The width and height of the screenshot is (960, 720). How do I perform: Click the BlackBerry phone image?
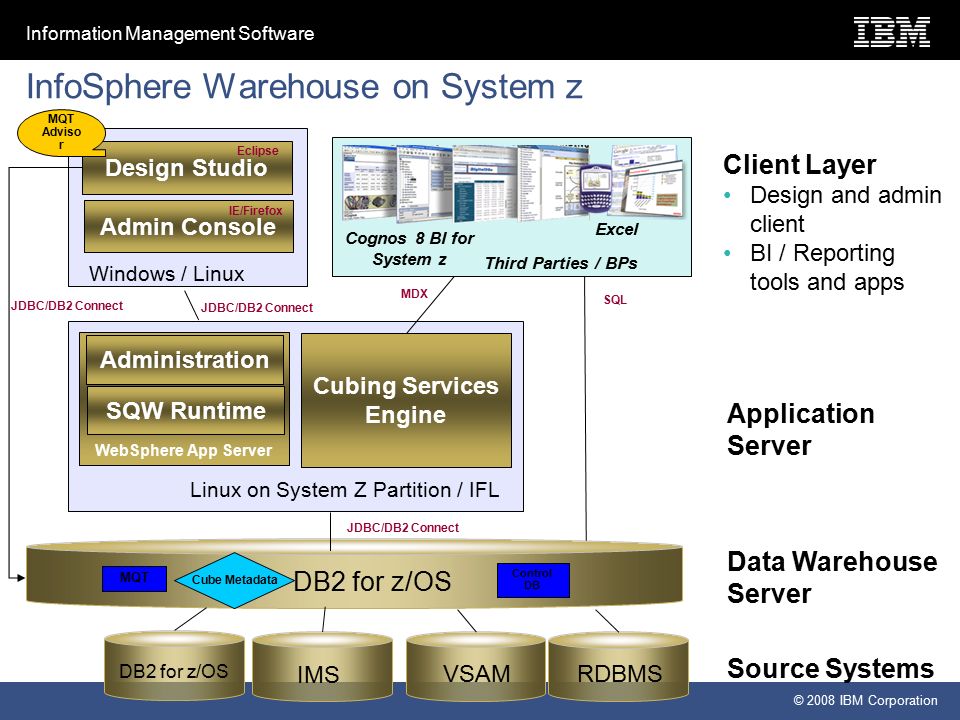tap(594, 187)
